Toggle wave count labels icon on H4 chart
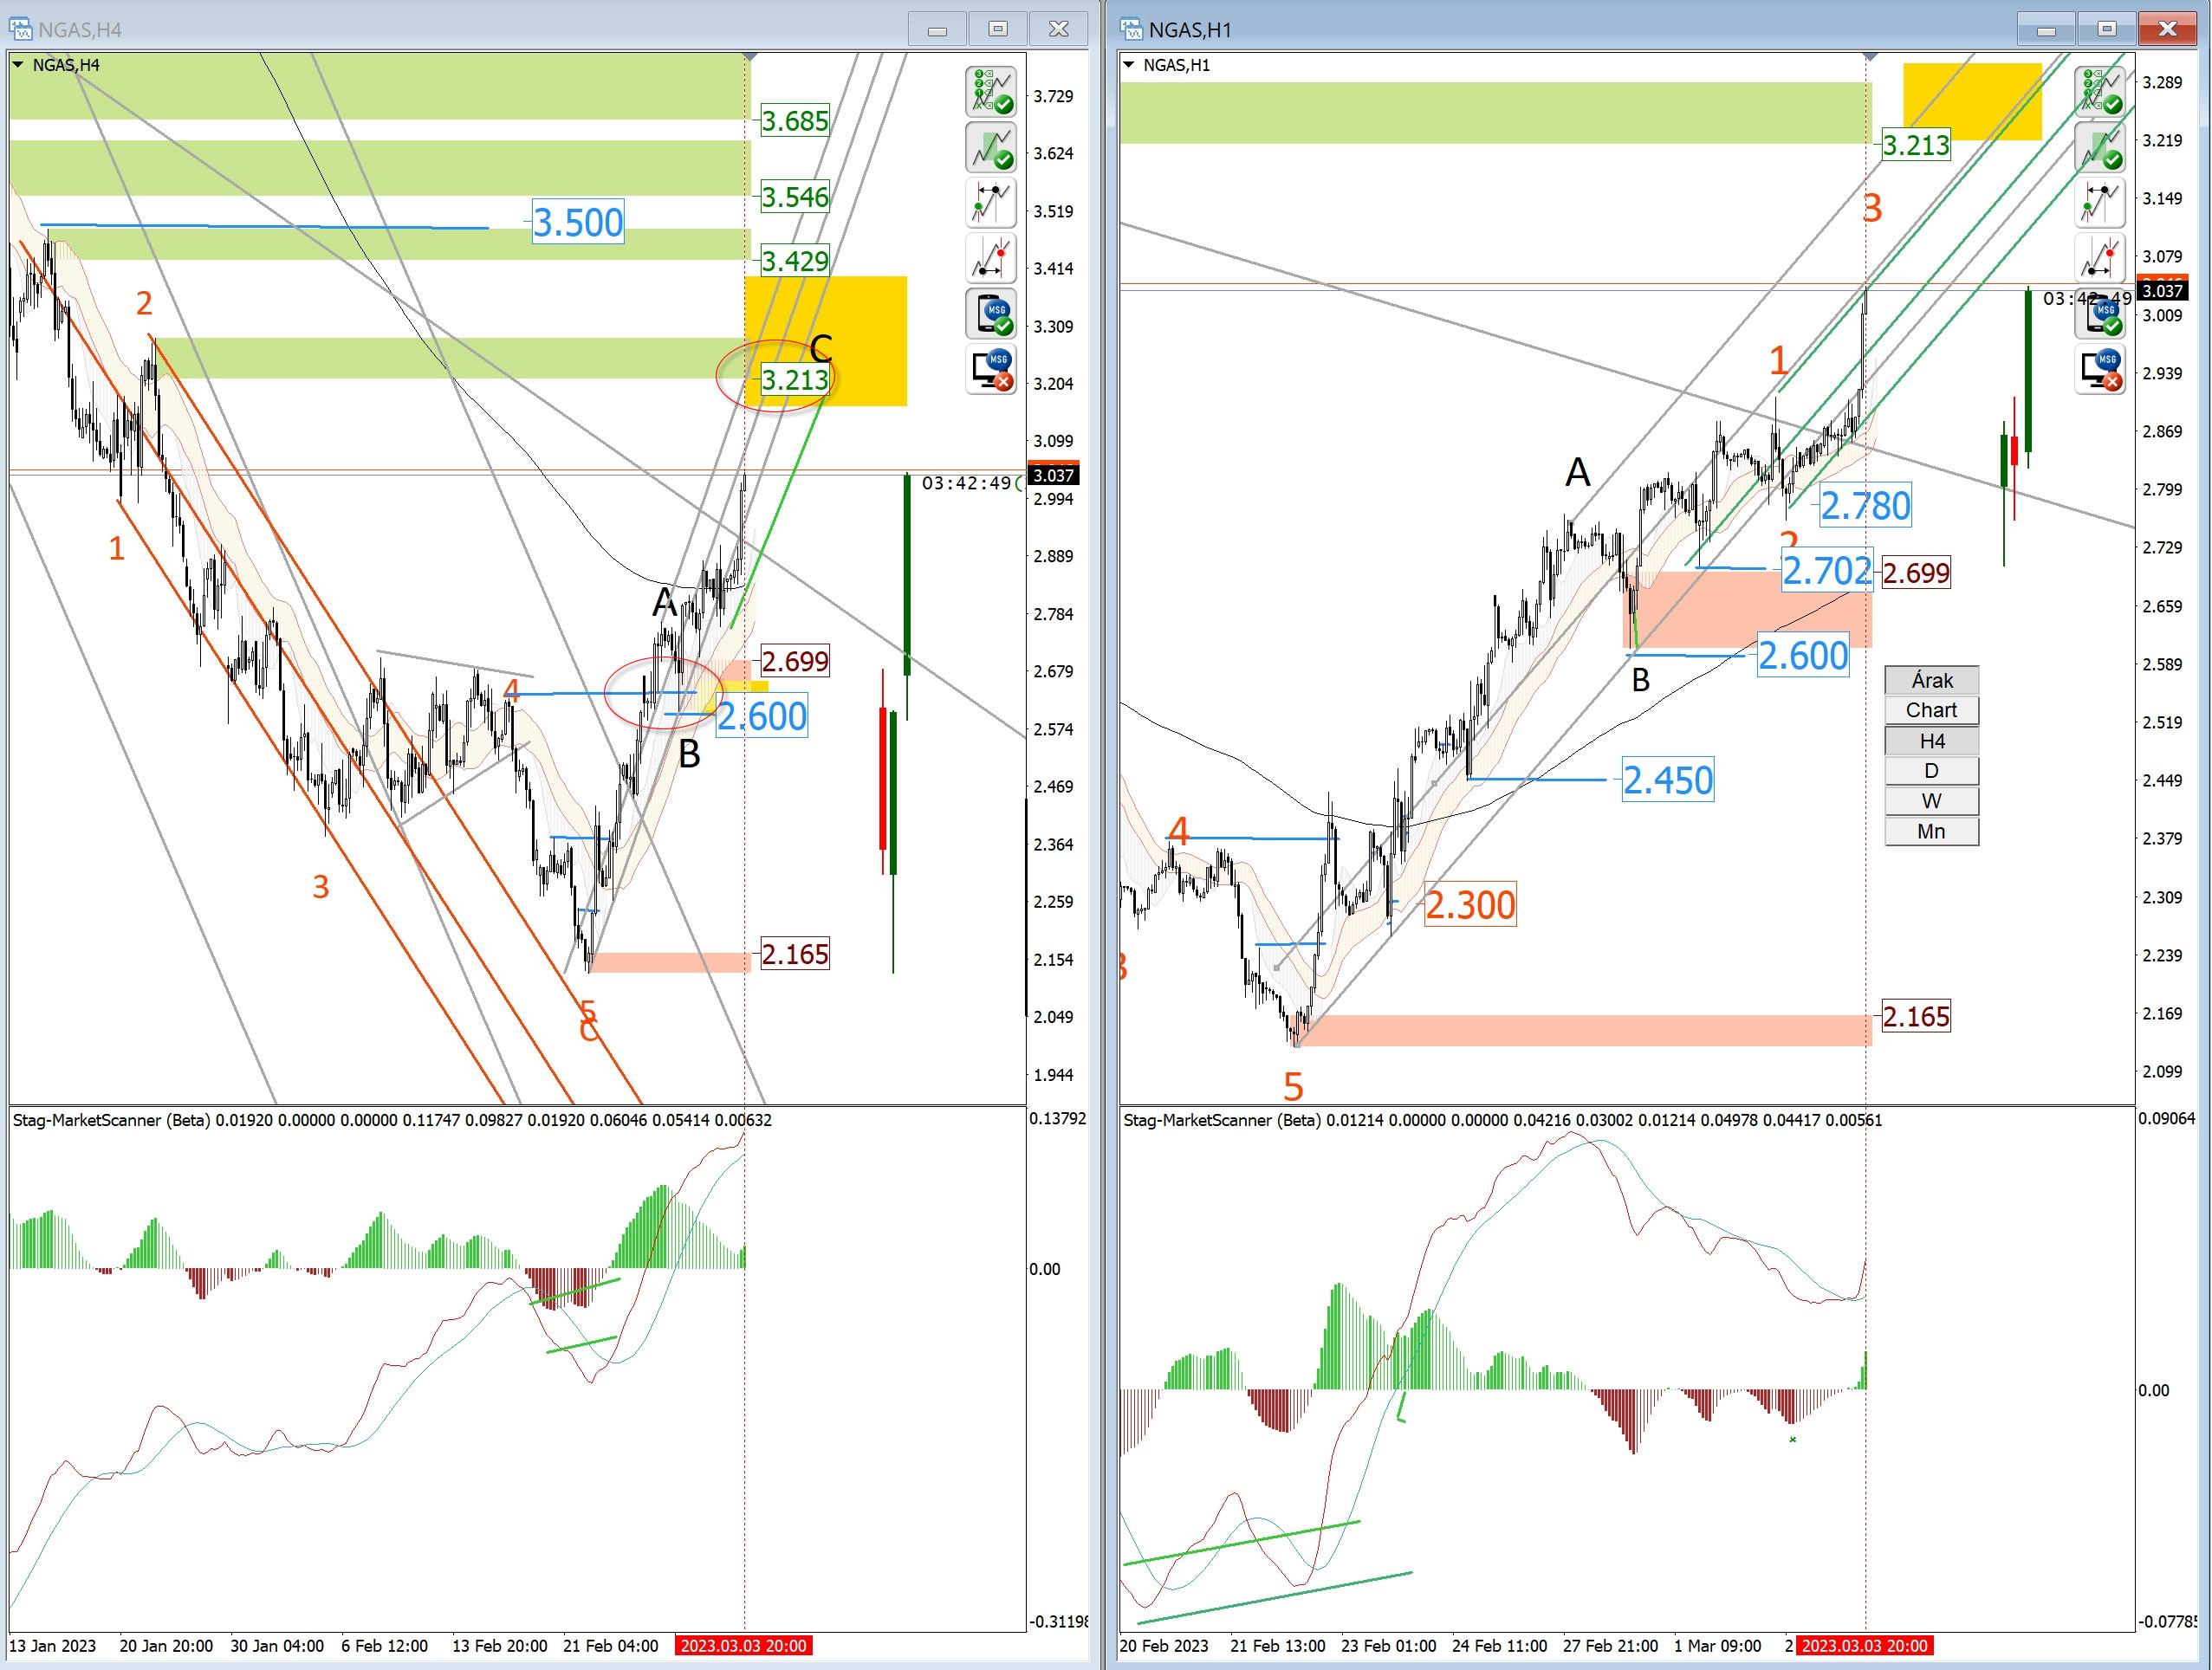This screenshot has height=1670, width=2212. point(991,91)
